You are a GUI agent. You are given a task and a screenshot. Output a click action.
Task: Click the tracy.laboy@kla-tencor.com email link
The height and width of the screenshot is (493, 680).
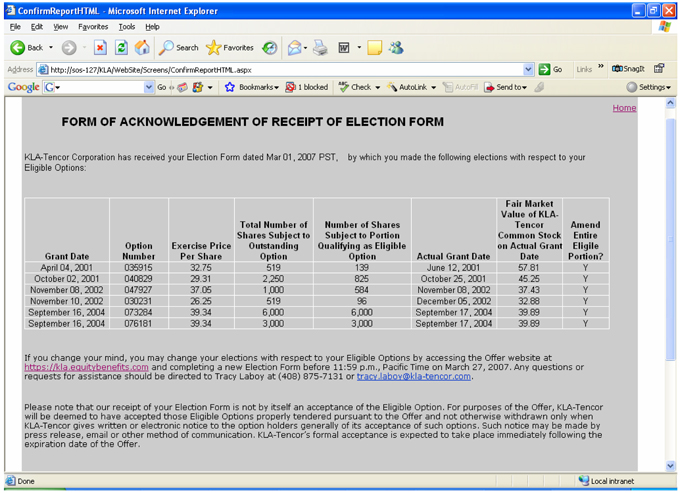coord(413,376)
